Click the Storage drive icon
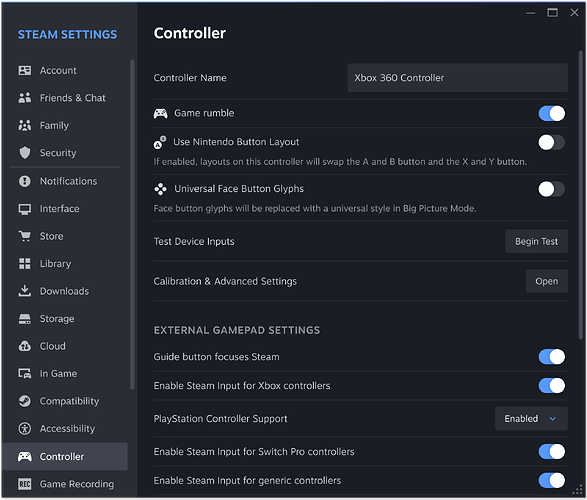The image size is (587, 500). click(x=25, y=318)
